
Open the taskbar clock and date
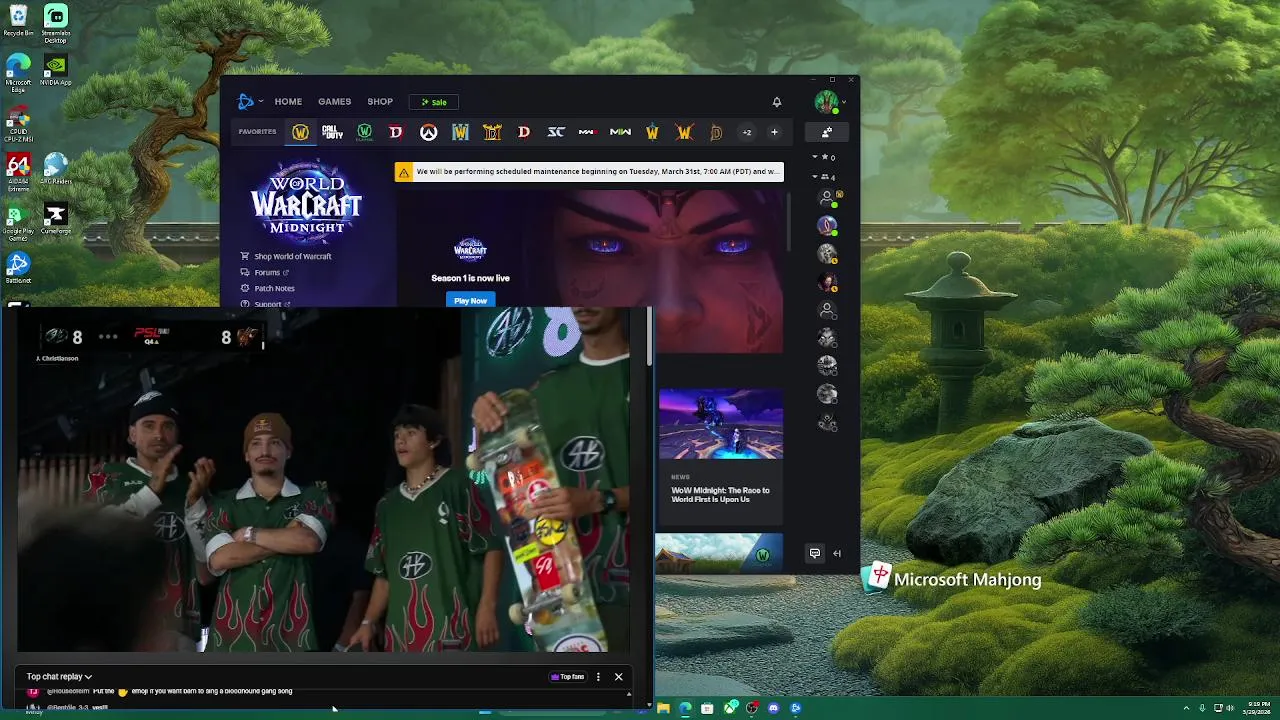tap(1257, 708)
